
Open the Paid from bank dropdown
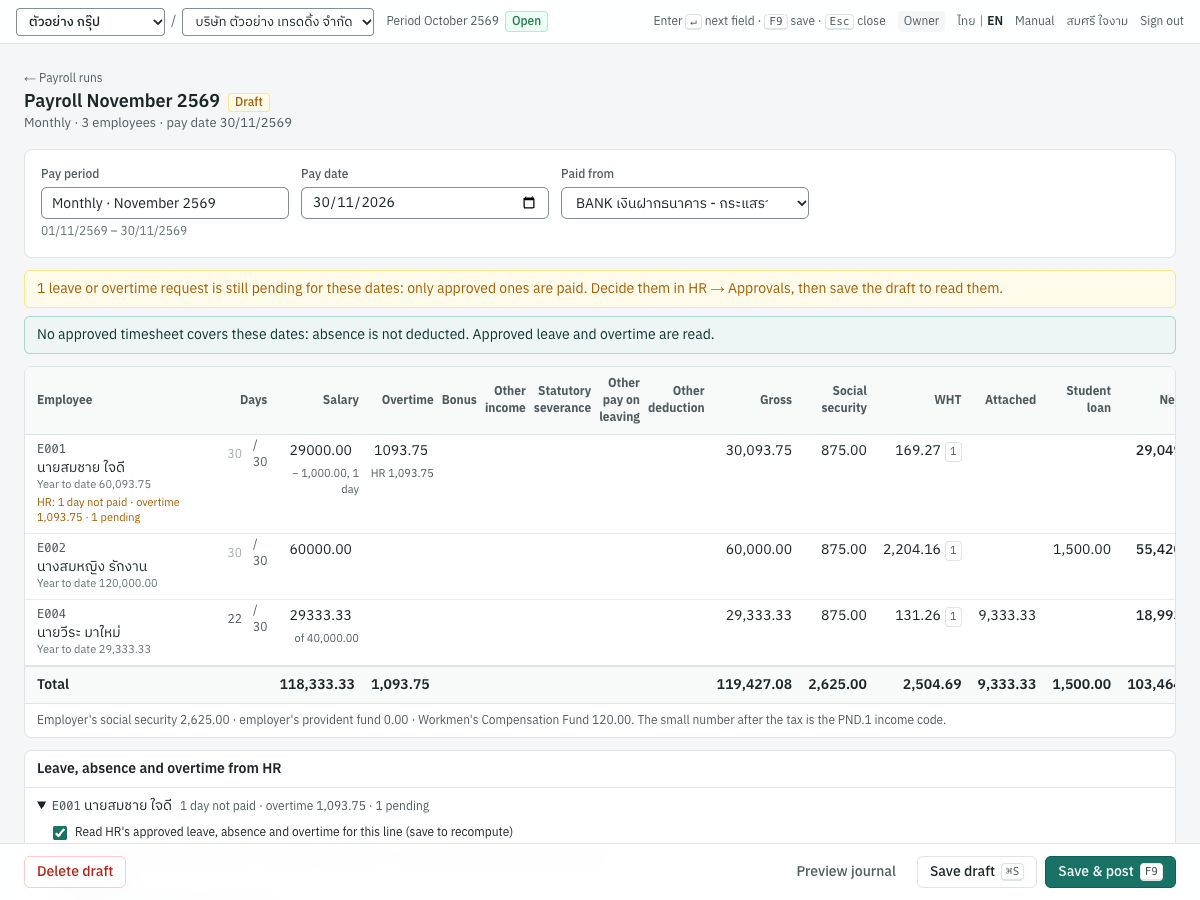click(x=685, y=203)
